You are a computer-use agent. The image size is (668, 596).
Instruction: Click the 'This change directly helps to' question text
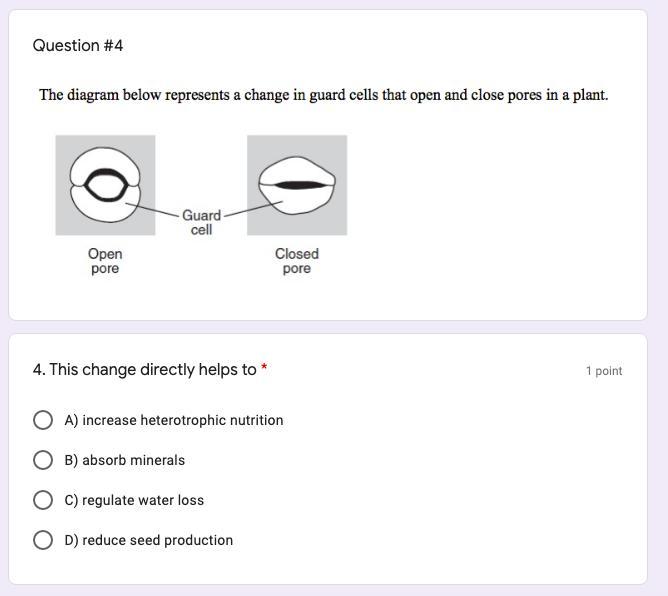point(144,370)
